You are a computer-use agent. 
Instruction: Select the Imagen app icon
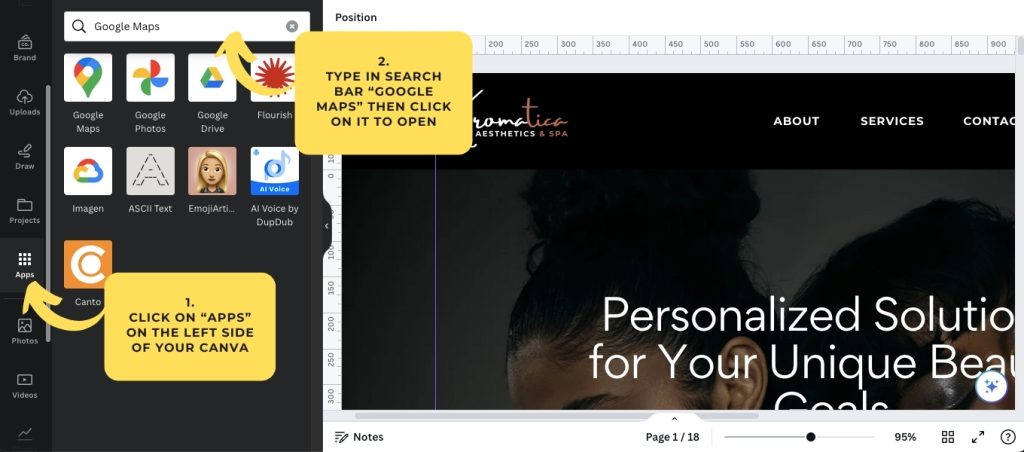click(x=88, y=171)
